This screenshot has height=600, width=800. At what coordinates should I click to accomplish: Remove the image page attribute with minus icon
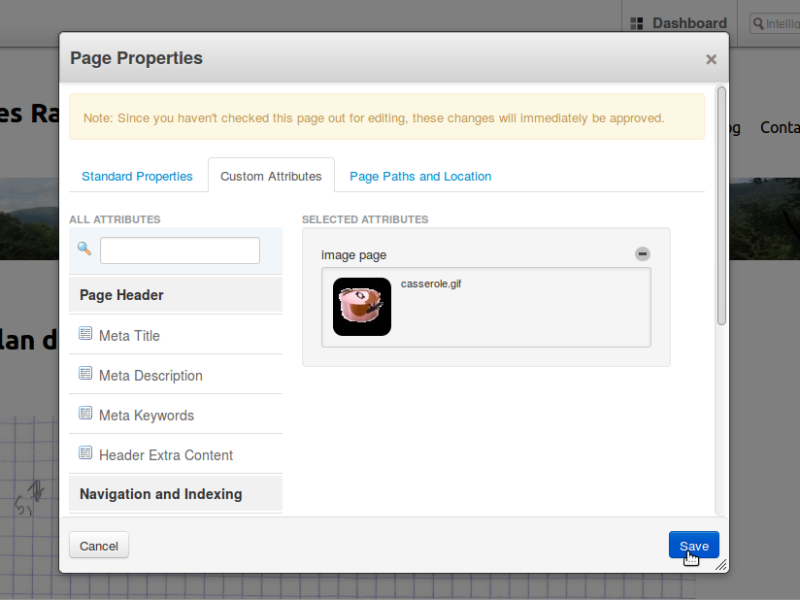point(642,254)
